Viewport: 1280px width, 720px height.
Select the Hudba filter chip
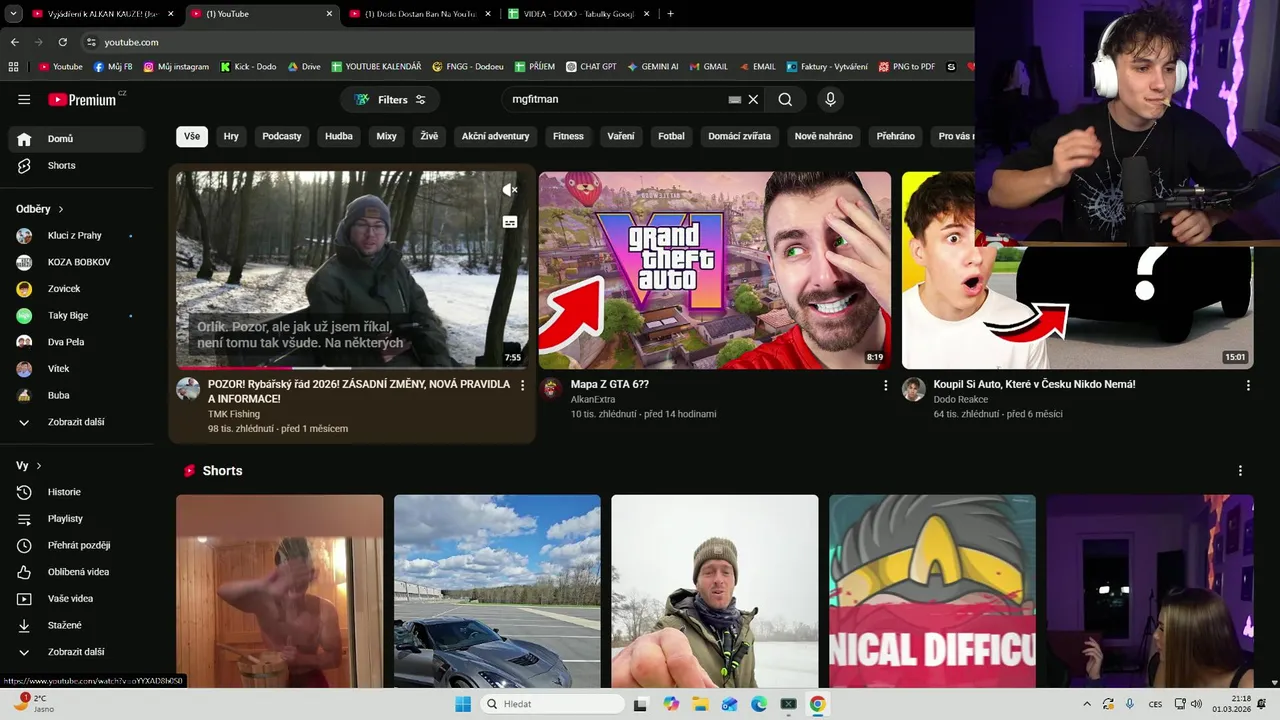coord(339,136)
